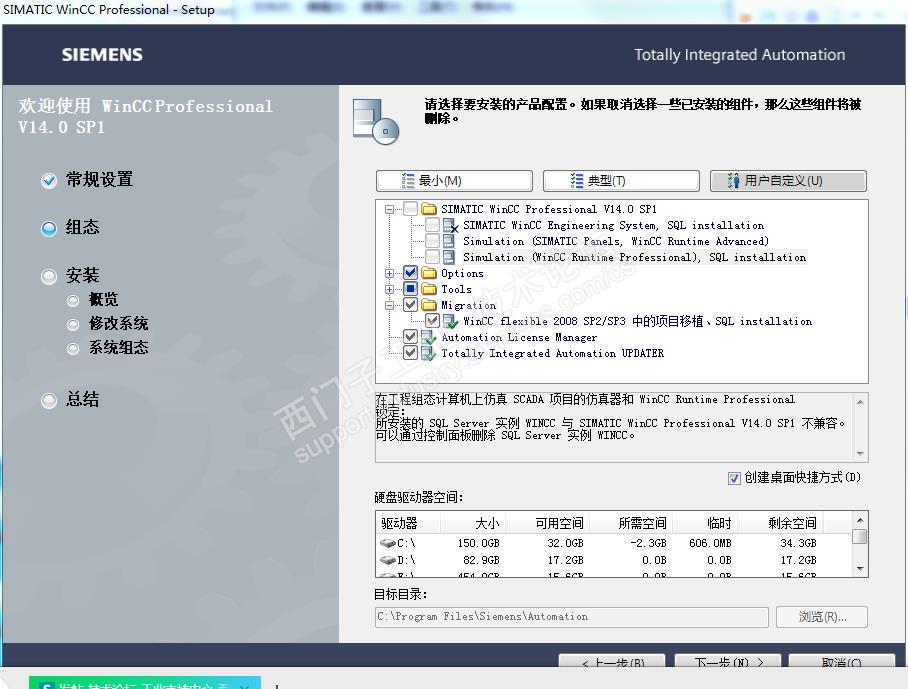Click the 最小(M) minimal configuration button
The image size is (908, 689).
tap(454, 181)
